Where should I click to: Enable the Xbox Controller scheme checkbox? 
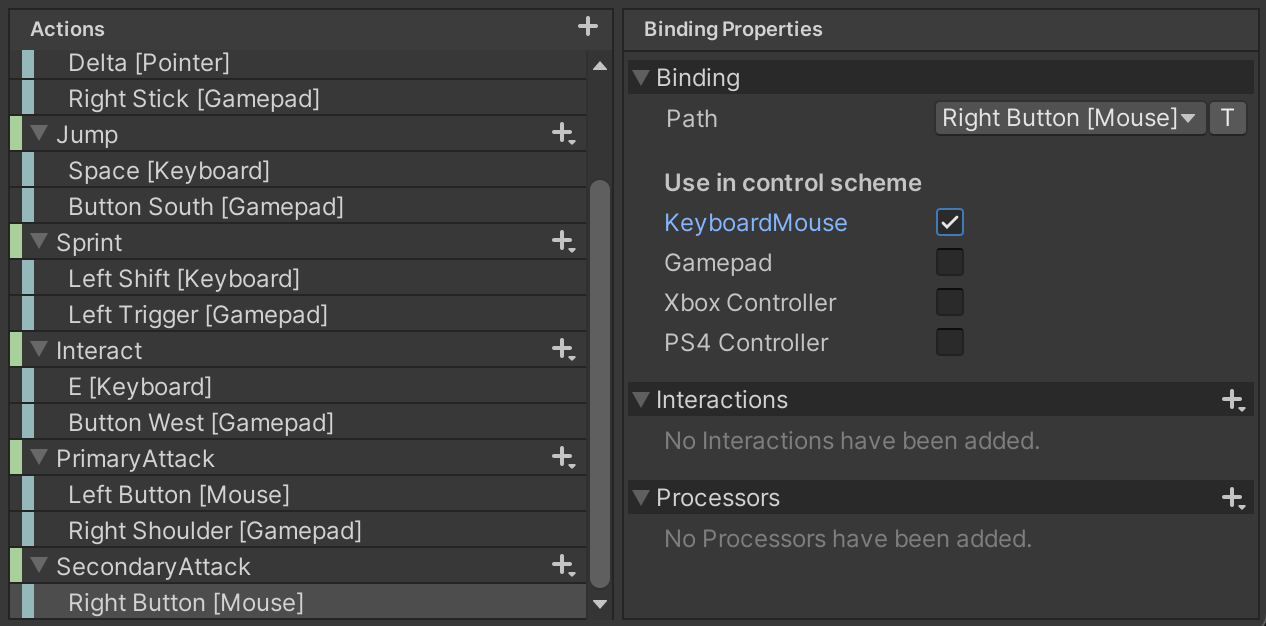(949, 302)
